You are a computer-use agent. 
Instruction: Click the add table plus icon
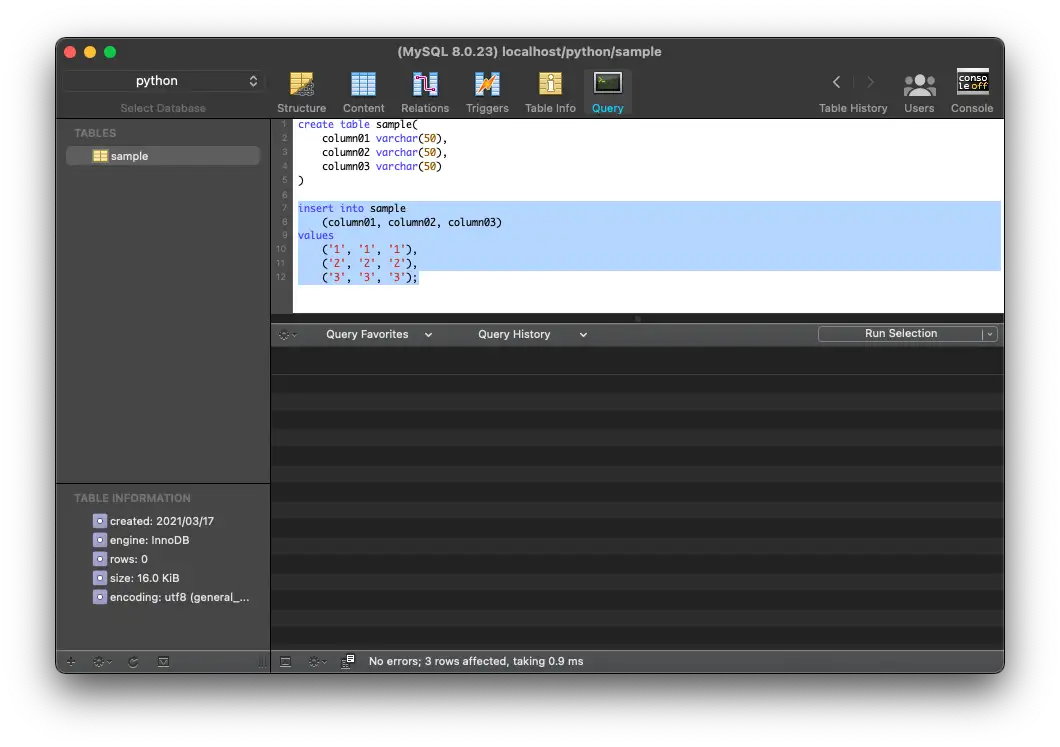click(71, 662)
